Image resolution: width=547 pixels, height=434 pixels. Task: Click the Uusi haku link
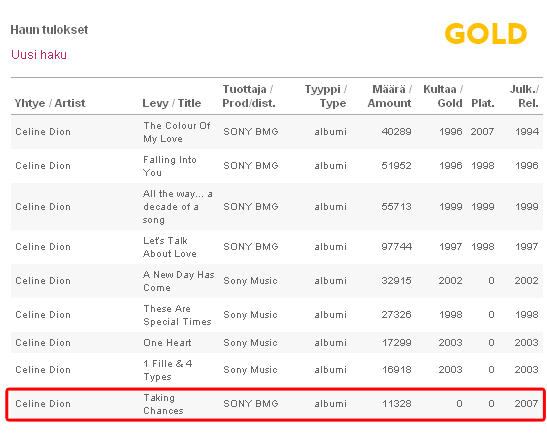pyautogui.click(x=39, y=55)
